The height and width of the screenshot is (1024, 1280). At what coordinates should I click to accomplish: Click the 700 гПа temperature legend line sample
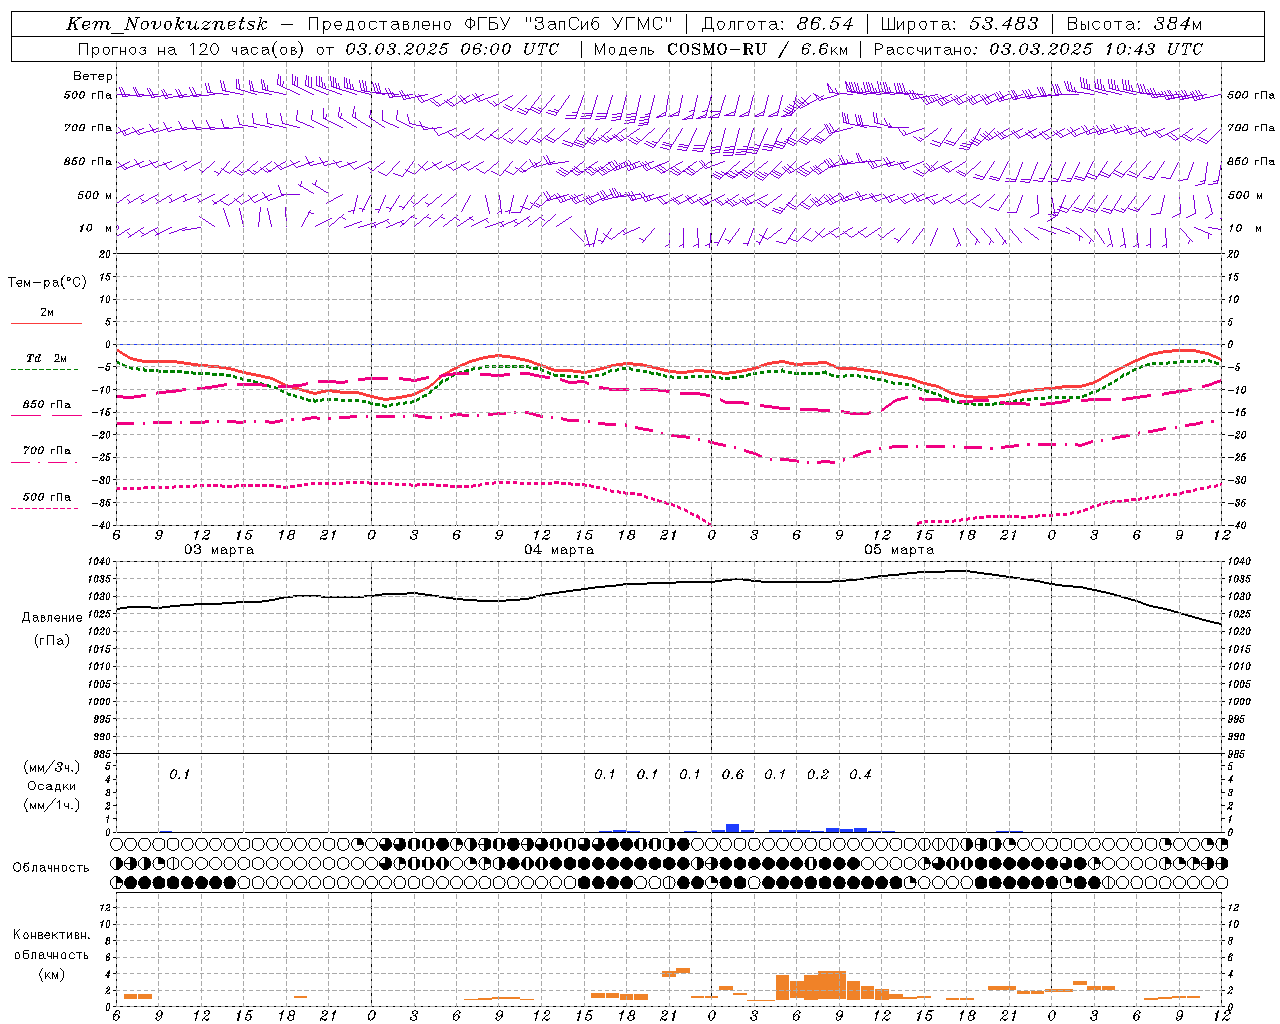(x=44, y=462)
